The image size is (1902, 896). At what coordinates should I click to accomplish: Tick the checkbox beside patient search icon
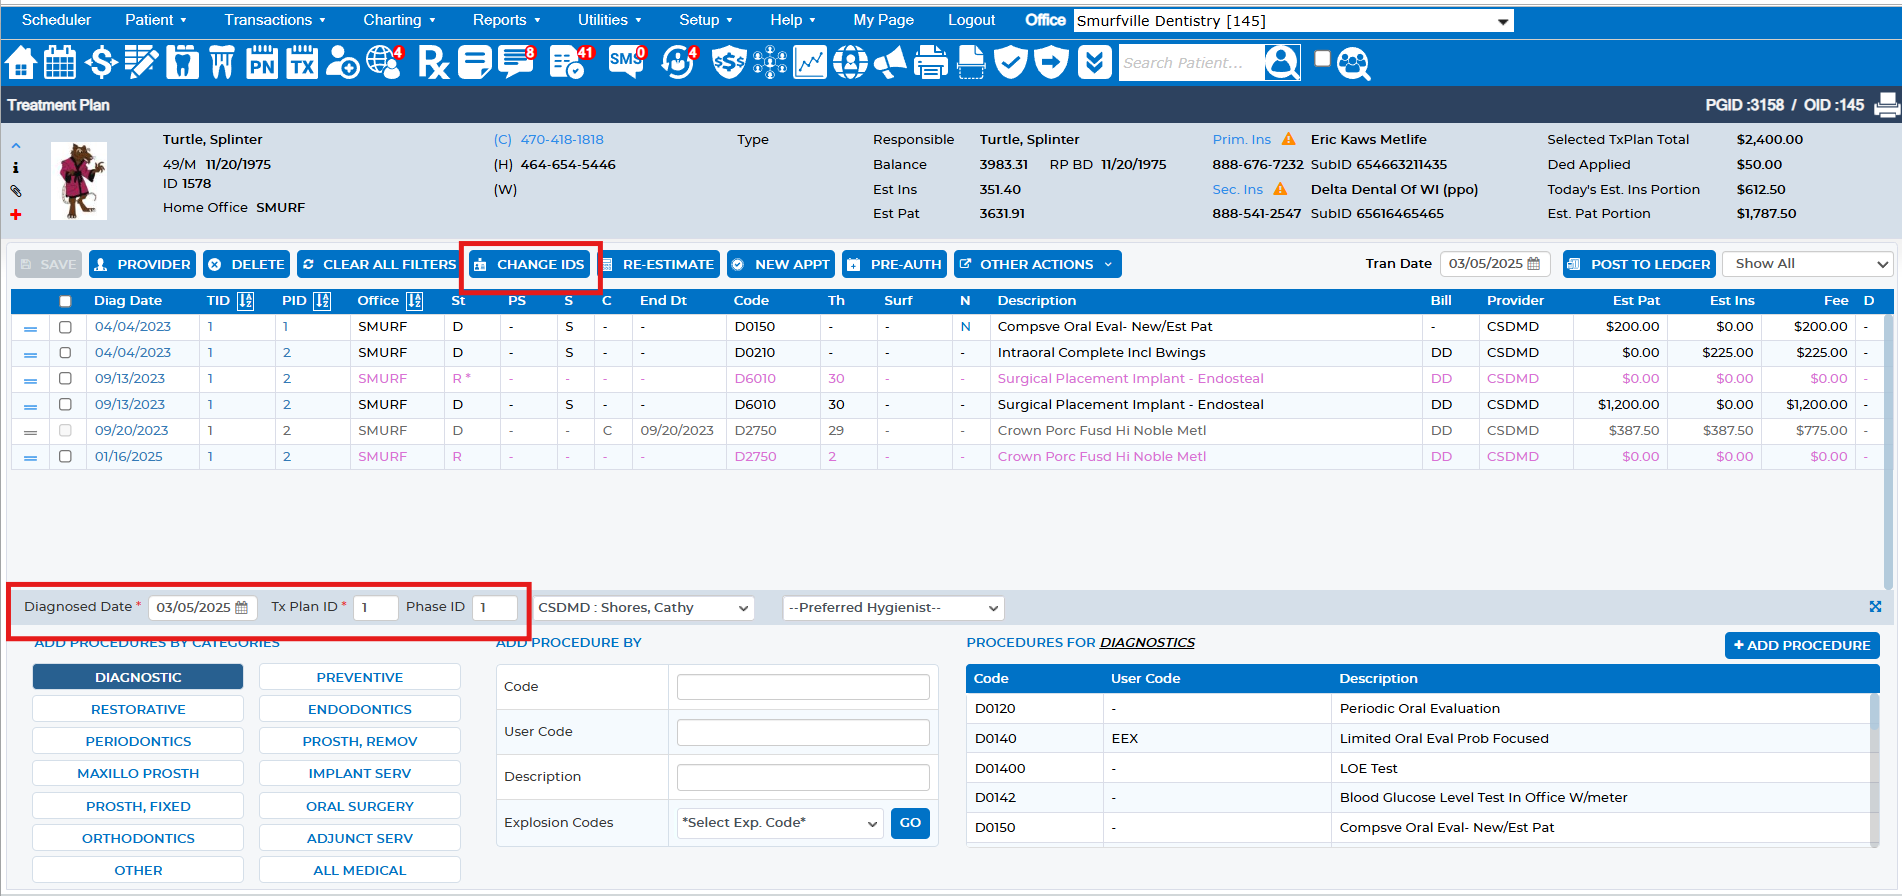[x=1322, y=58]
